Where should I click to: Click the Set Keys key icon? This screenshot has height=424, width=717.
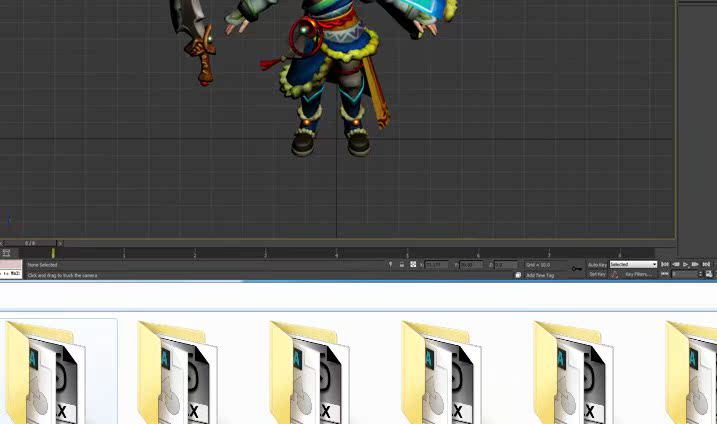point(577,268)
